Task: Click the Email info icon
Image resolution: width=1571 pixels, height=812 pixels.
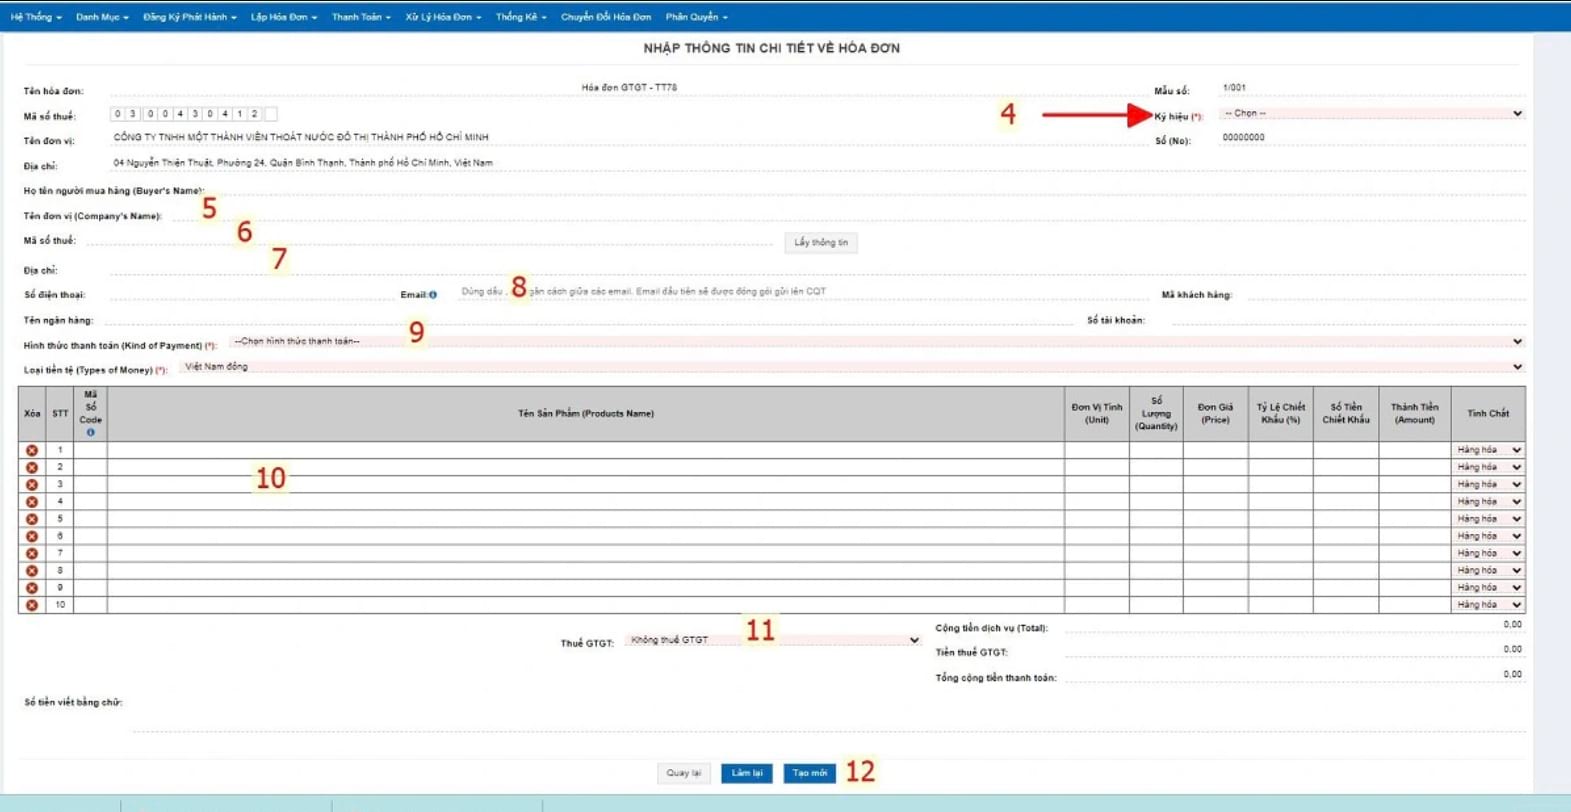Action: pos(433,295)
